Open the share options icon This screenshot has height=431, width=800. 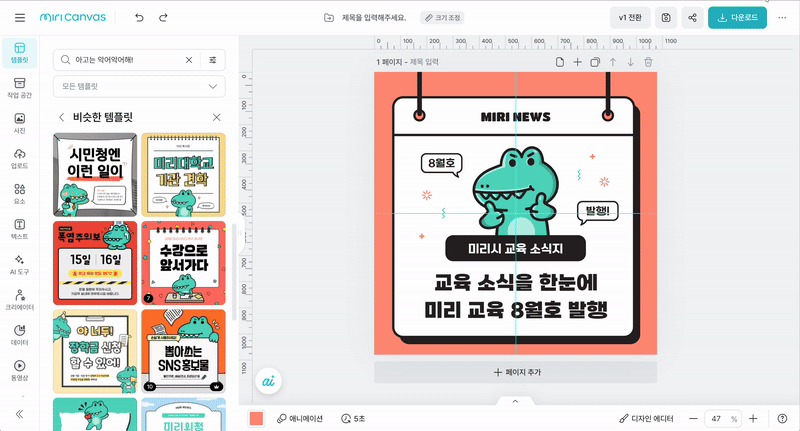[x=692, y=18]
